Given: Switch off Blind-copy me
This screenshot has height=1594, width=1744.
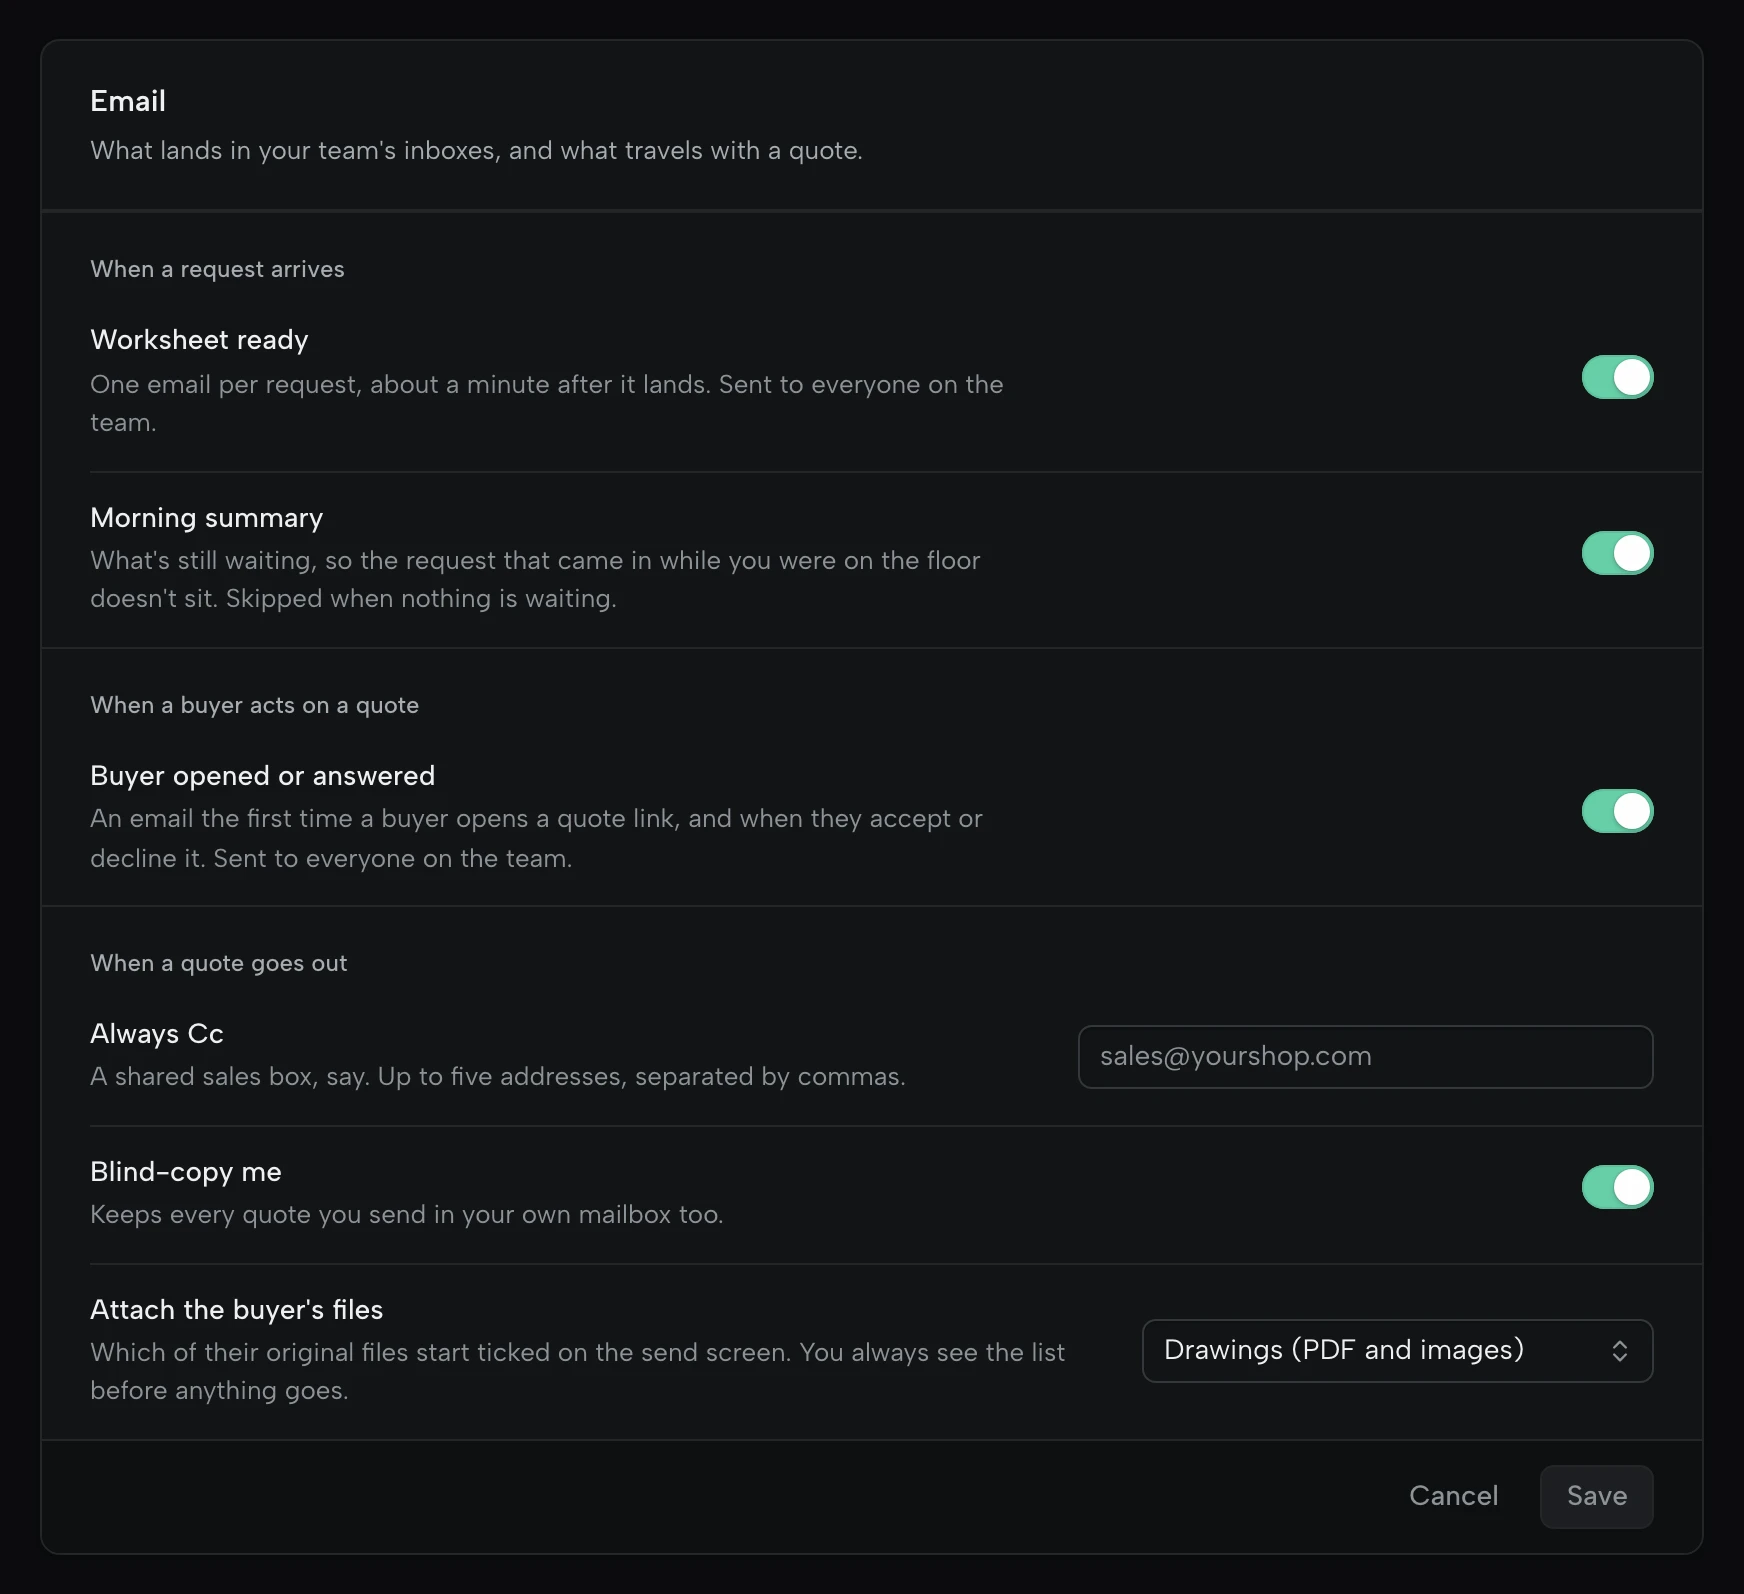Looking at the screenshot, I should [1617, 1187].
